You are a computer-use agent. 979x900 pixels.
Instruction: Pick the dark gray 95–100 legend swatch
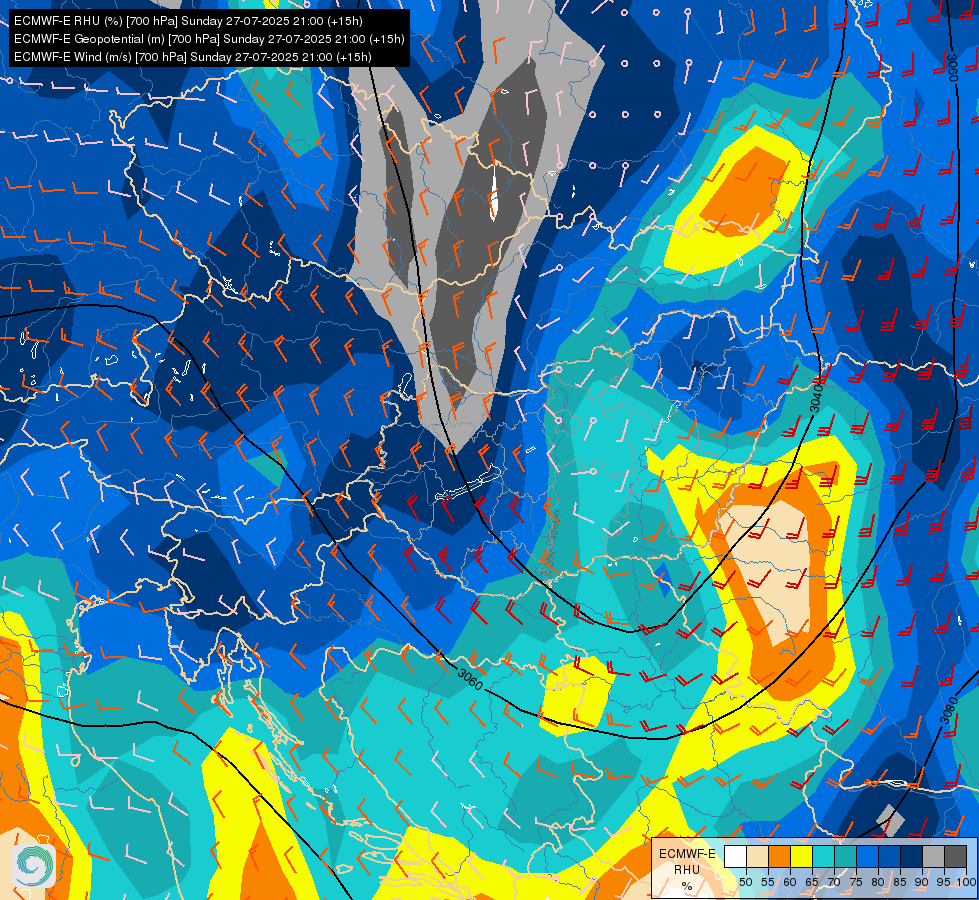(x=955, y=856)
